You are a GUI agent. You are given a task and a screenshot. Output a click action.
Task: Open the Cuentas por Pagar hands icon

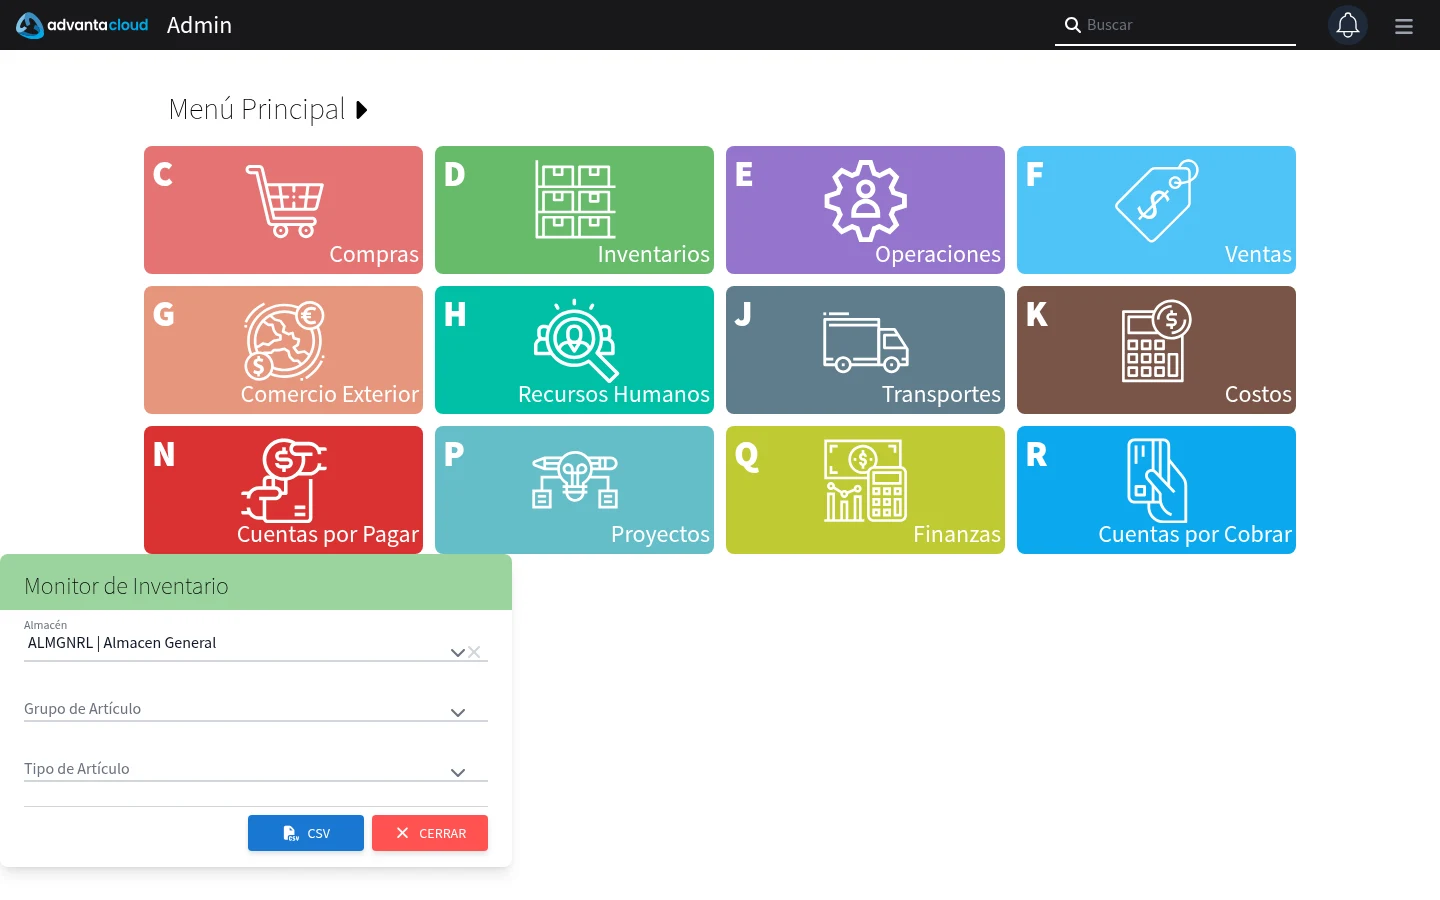click(x=284, y=480)
